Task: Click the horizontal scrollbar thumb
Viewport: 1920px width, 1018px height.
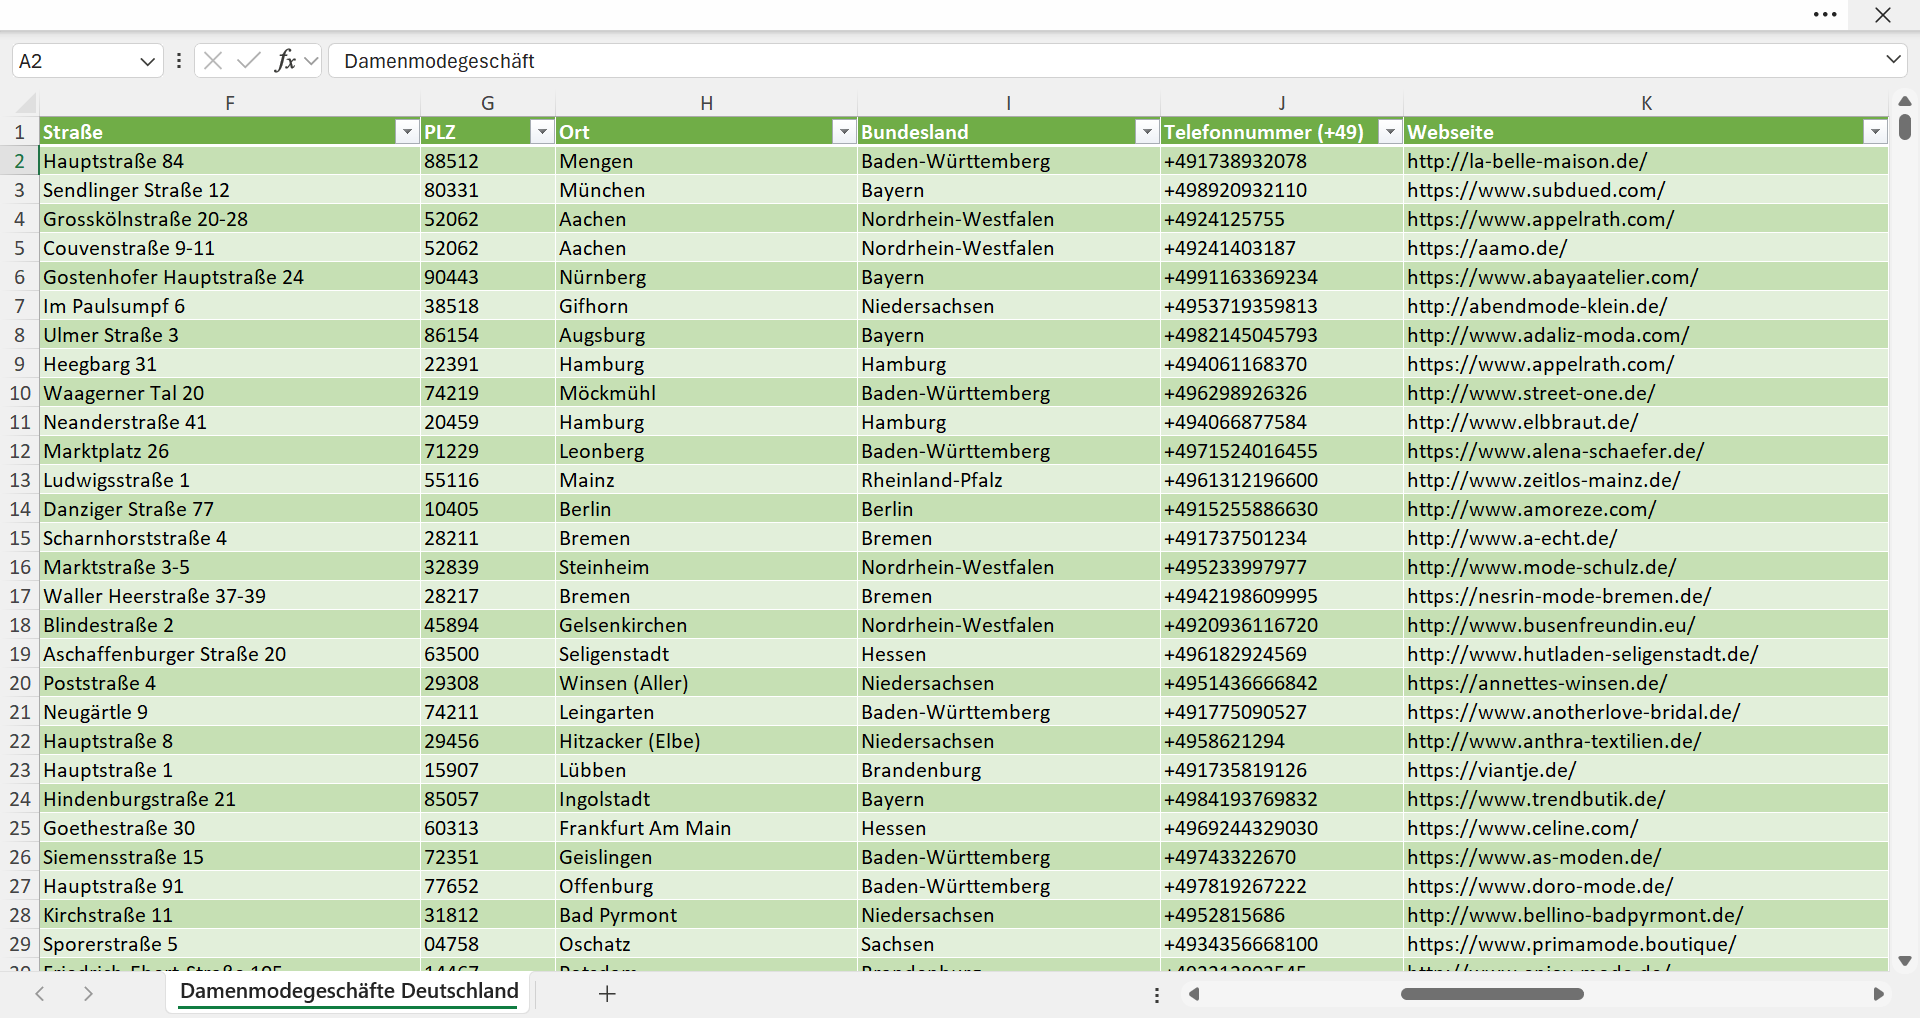Action: tap(1492, 994)
